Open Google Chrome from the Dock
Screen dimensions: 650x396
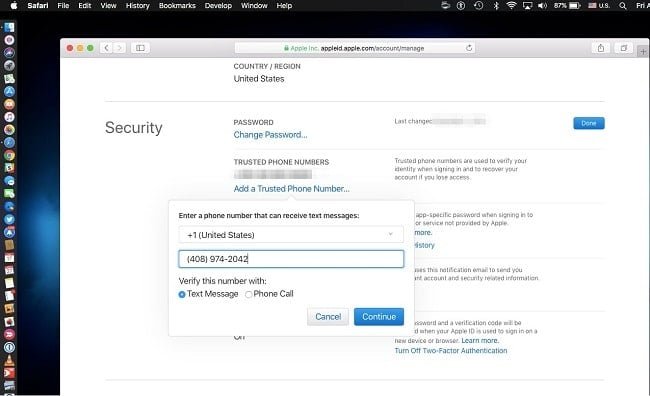click(9, 155)
